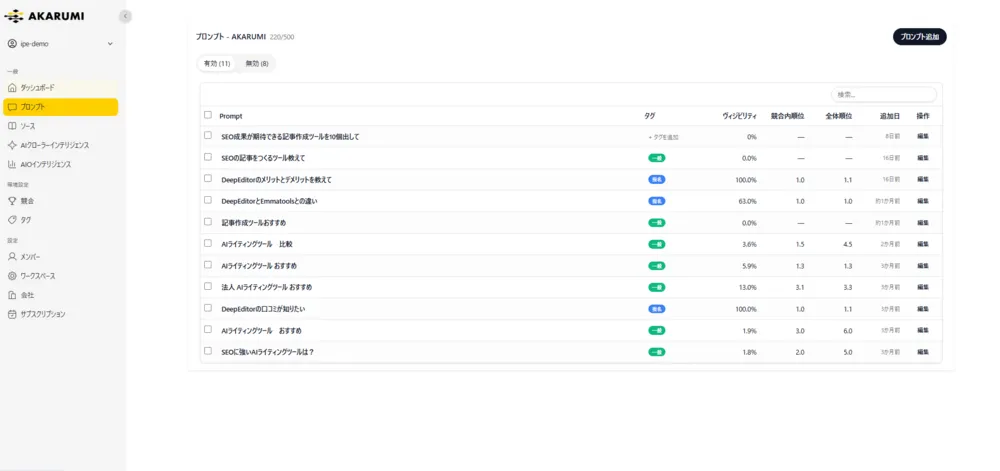Click 編集 for SEOに強いAIライティングツールは？

point(923,352)
